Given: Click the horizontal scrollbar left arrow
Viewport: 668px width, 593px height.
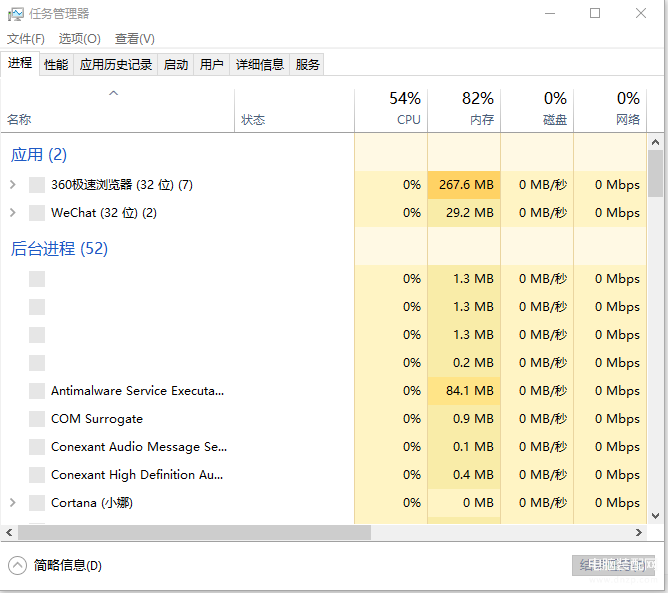Looking at the screenshot, I should tap(9, 532).
